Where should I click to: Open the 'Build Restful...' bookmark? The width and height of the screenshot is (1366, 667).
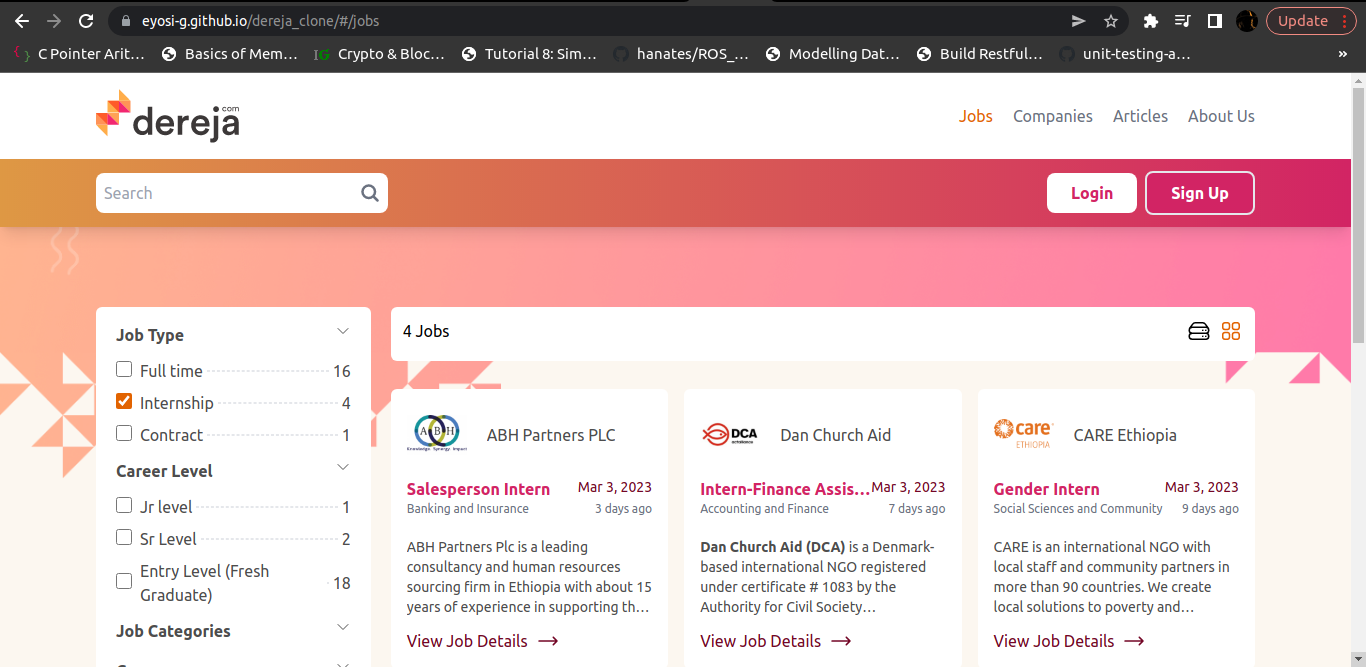tap(979, 54)
